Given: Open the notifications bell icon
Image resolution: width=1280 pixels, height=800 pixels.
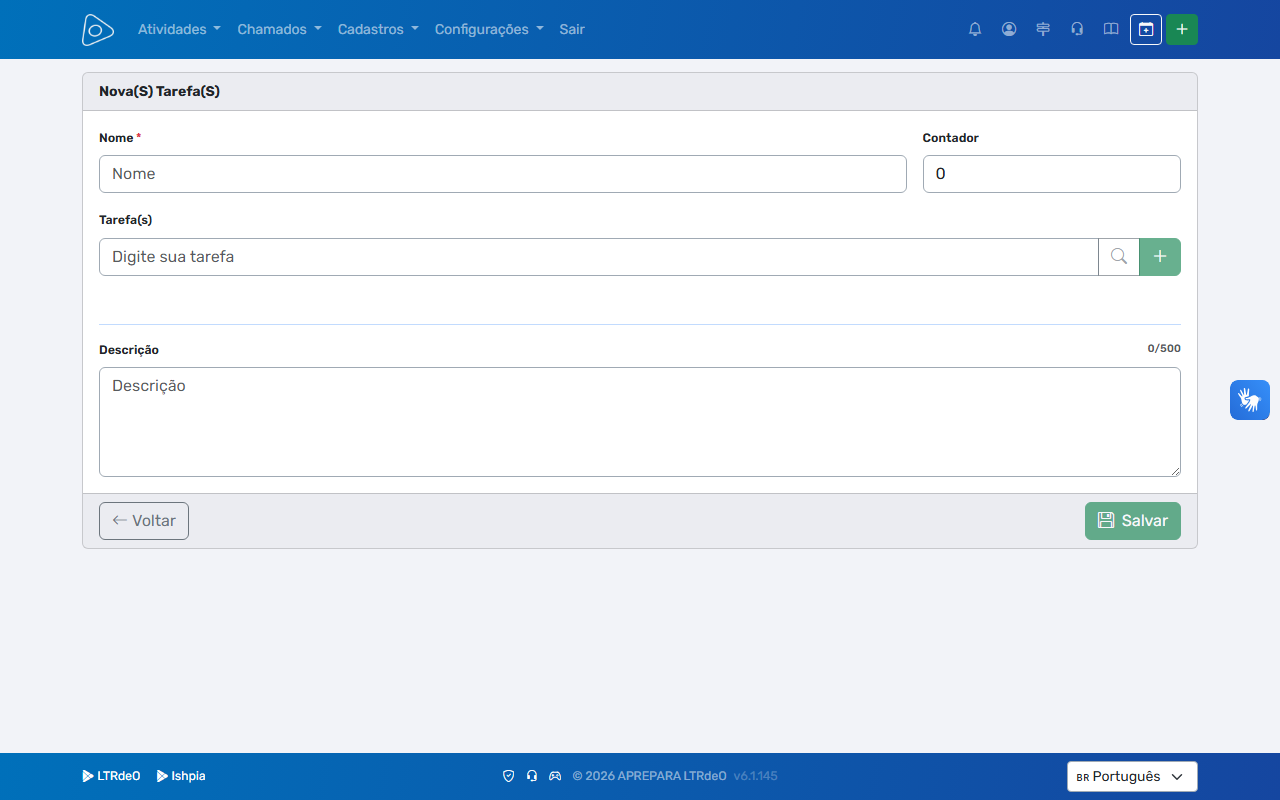Looking at the screenshot, I should (x=975, y=29).
